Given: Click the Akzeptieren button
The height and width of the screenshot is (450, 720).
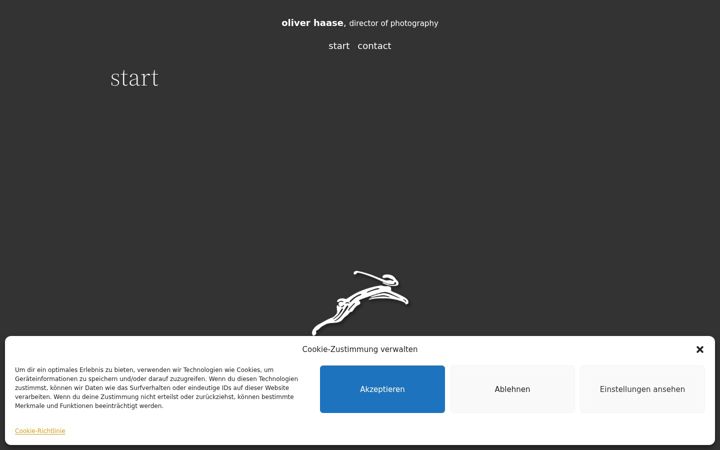Looking at the screenshot, I should tap(382, 389).
